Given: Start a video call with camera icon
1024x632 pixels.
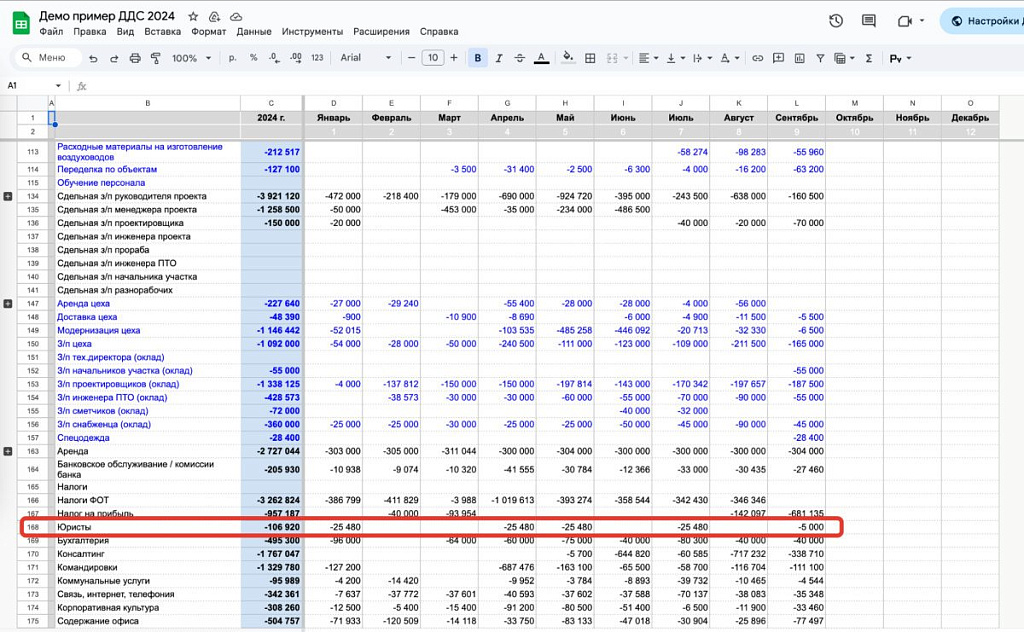Looking at the screenshot, I should 904,21.
